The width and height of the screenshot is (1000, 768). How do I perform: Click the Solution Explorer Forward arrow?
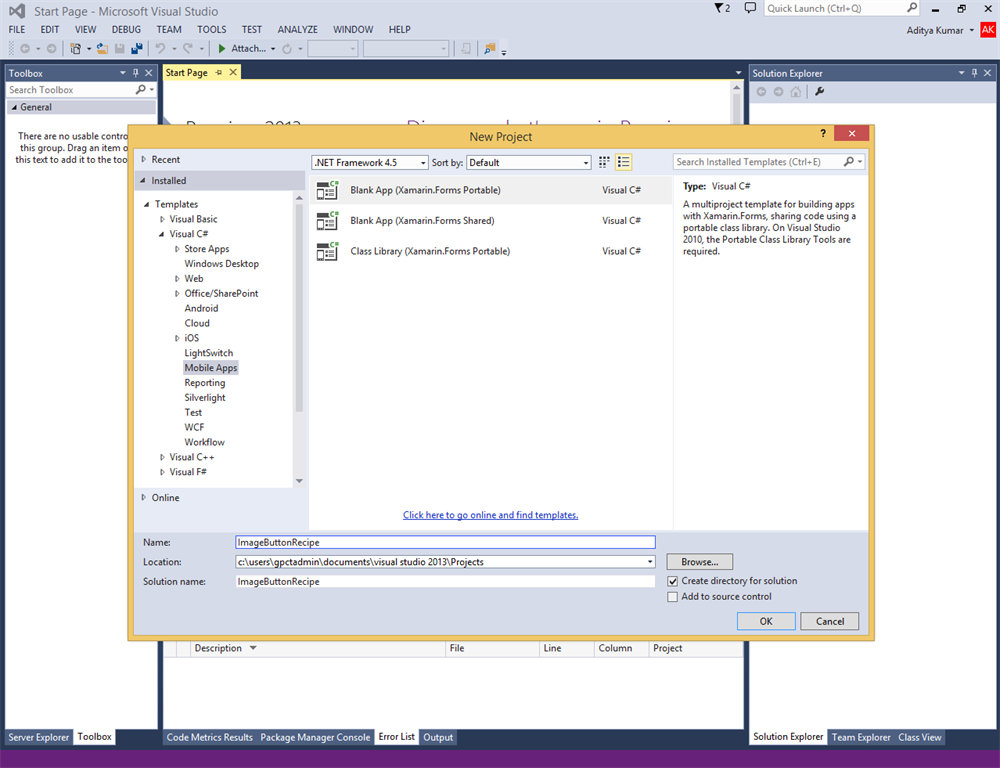pyautogui.click(x=778, y=92)
